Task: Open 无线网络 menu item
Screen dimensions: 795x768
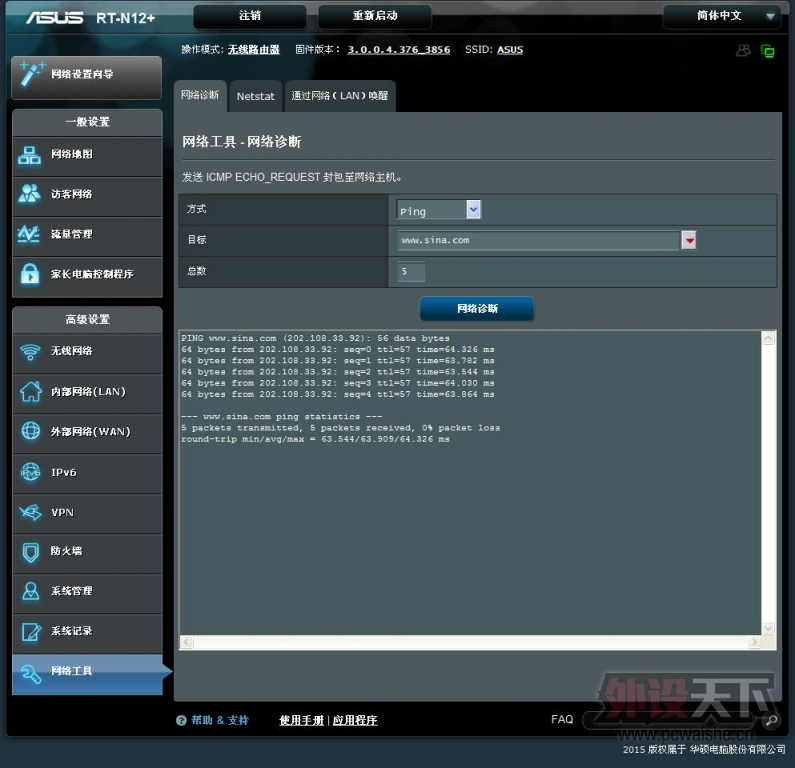Action: (87, 352)
